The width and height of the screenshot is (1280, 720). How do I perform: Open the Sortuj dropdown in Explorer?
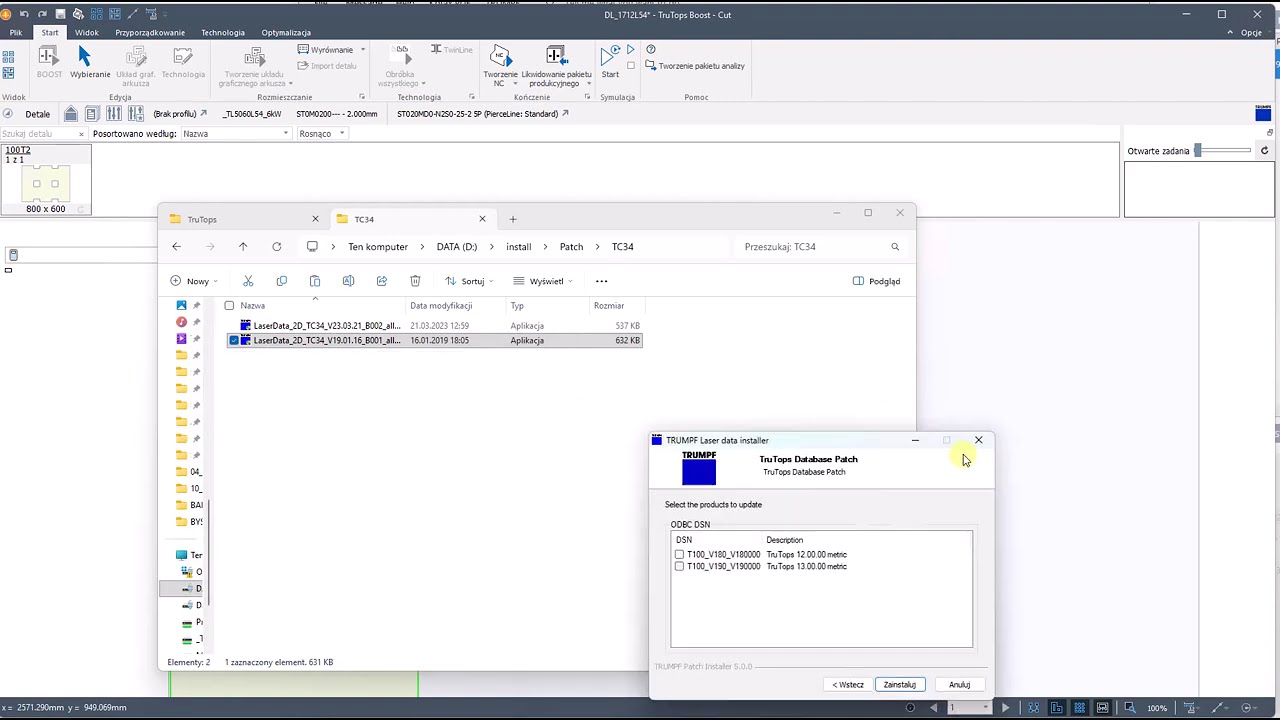[x=468, y=281]
